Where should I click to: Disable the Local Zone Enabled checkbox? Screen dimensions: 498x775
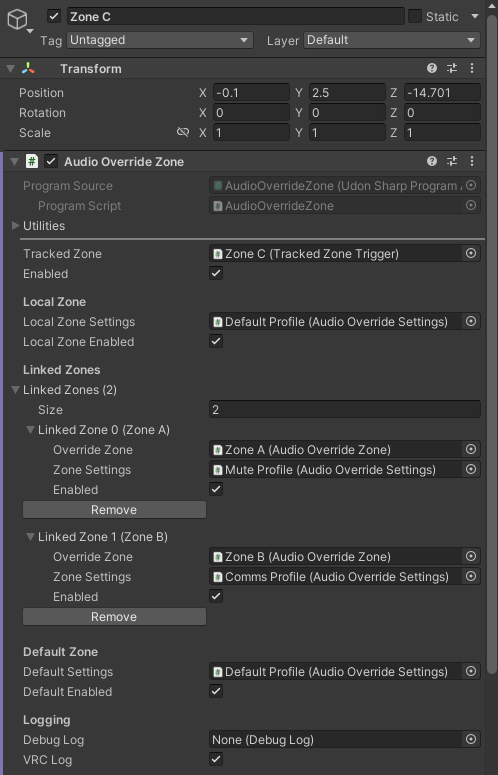tap(216, 341)
